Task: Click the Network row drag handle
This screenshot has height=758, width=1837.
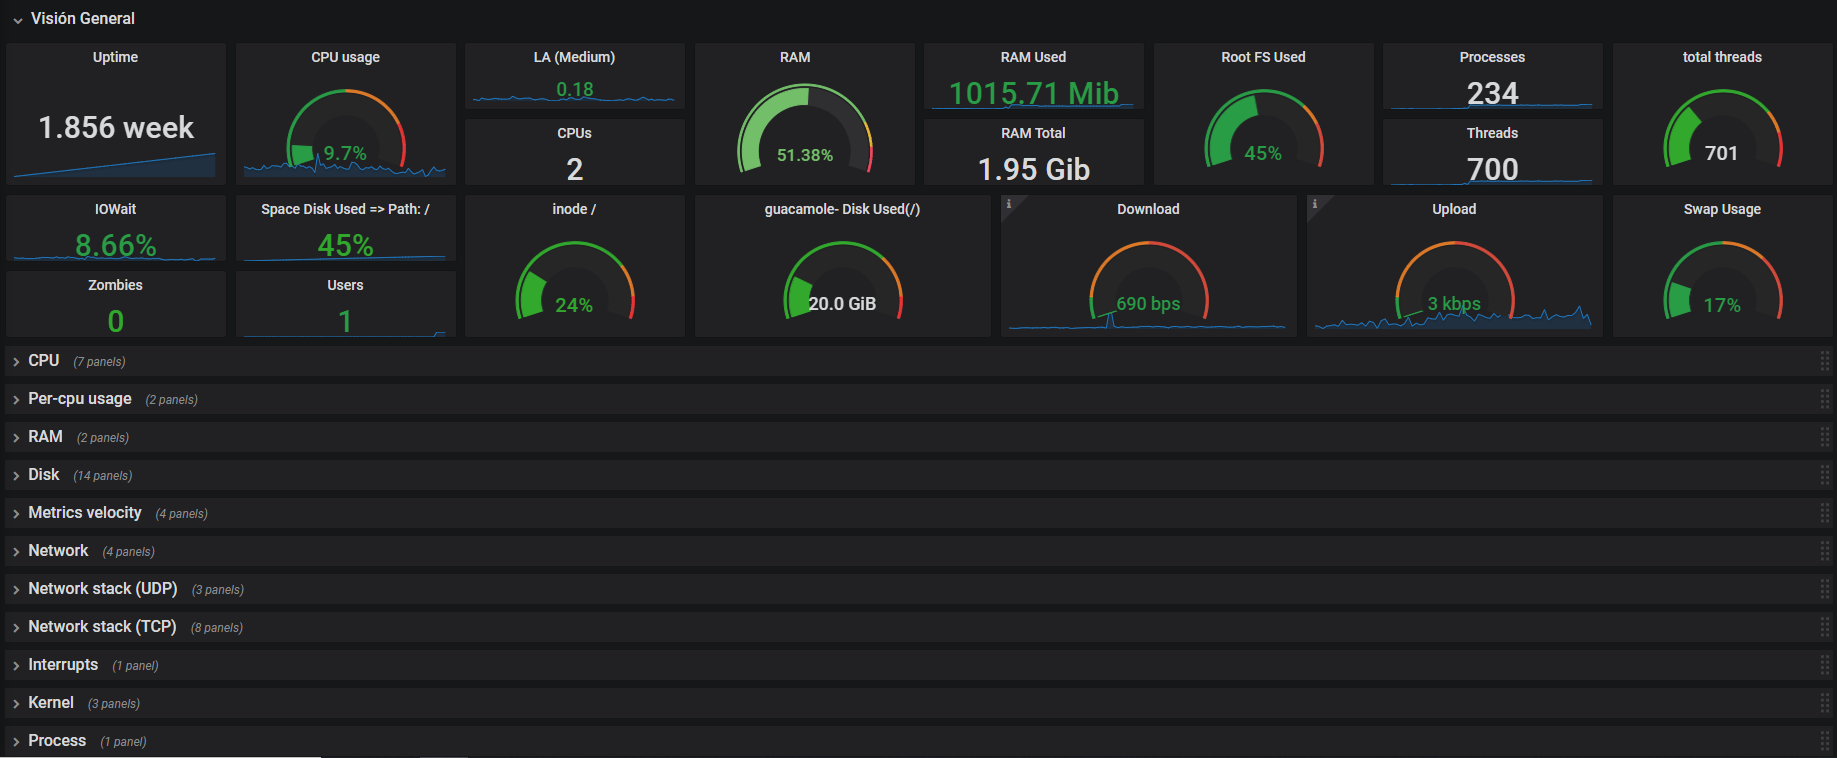Action: [x=1825, y=551]
